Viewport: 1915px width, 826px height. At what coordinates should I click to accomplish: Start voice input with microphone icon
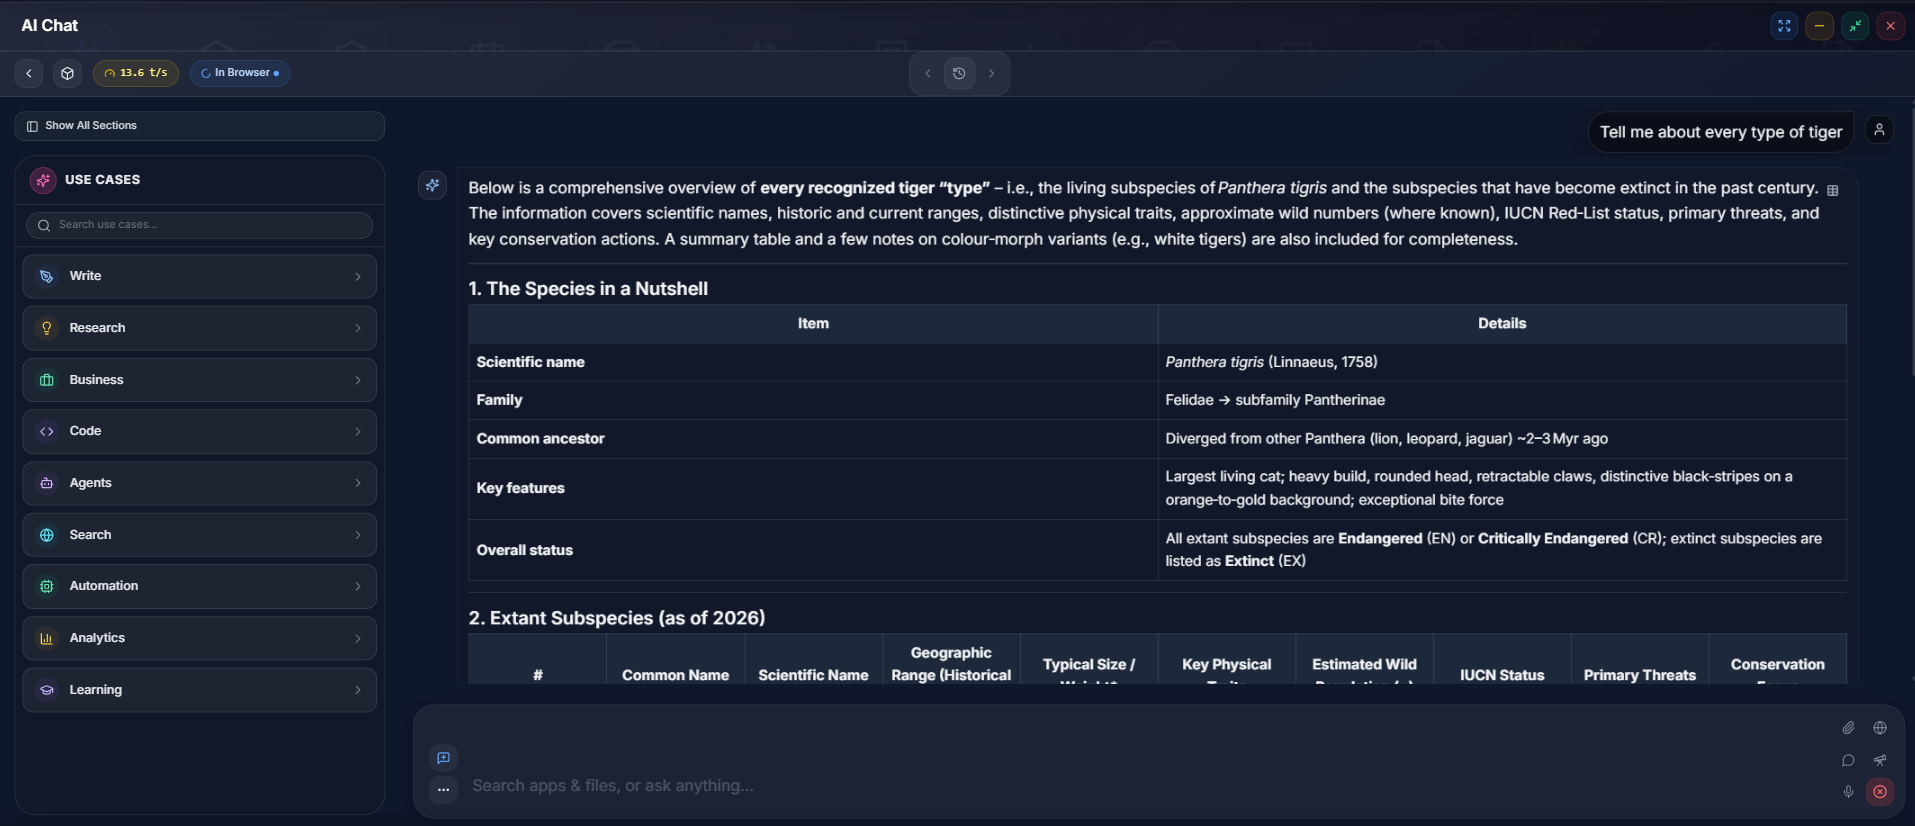[x=1848, y=792]
